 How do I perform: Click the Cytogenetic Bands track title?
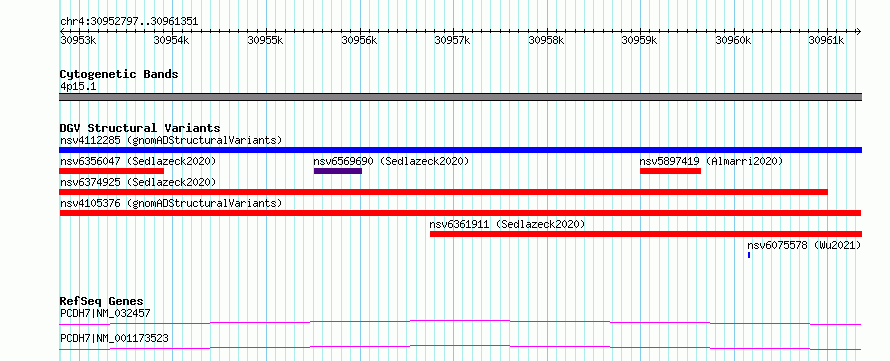[119, 74]
